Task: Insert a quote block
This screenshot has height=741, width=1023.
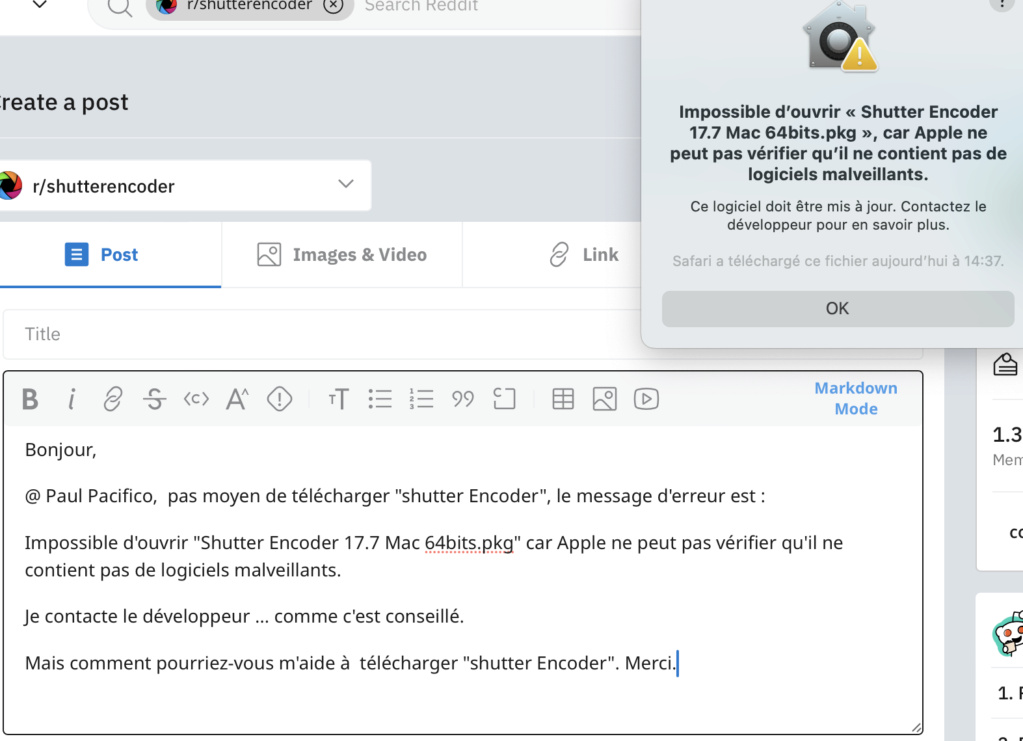Action: click(463, 399)
